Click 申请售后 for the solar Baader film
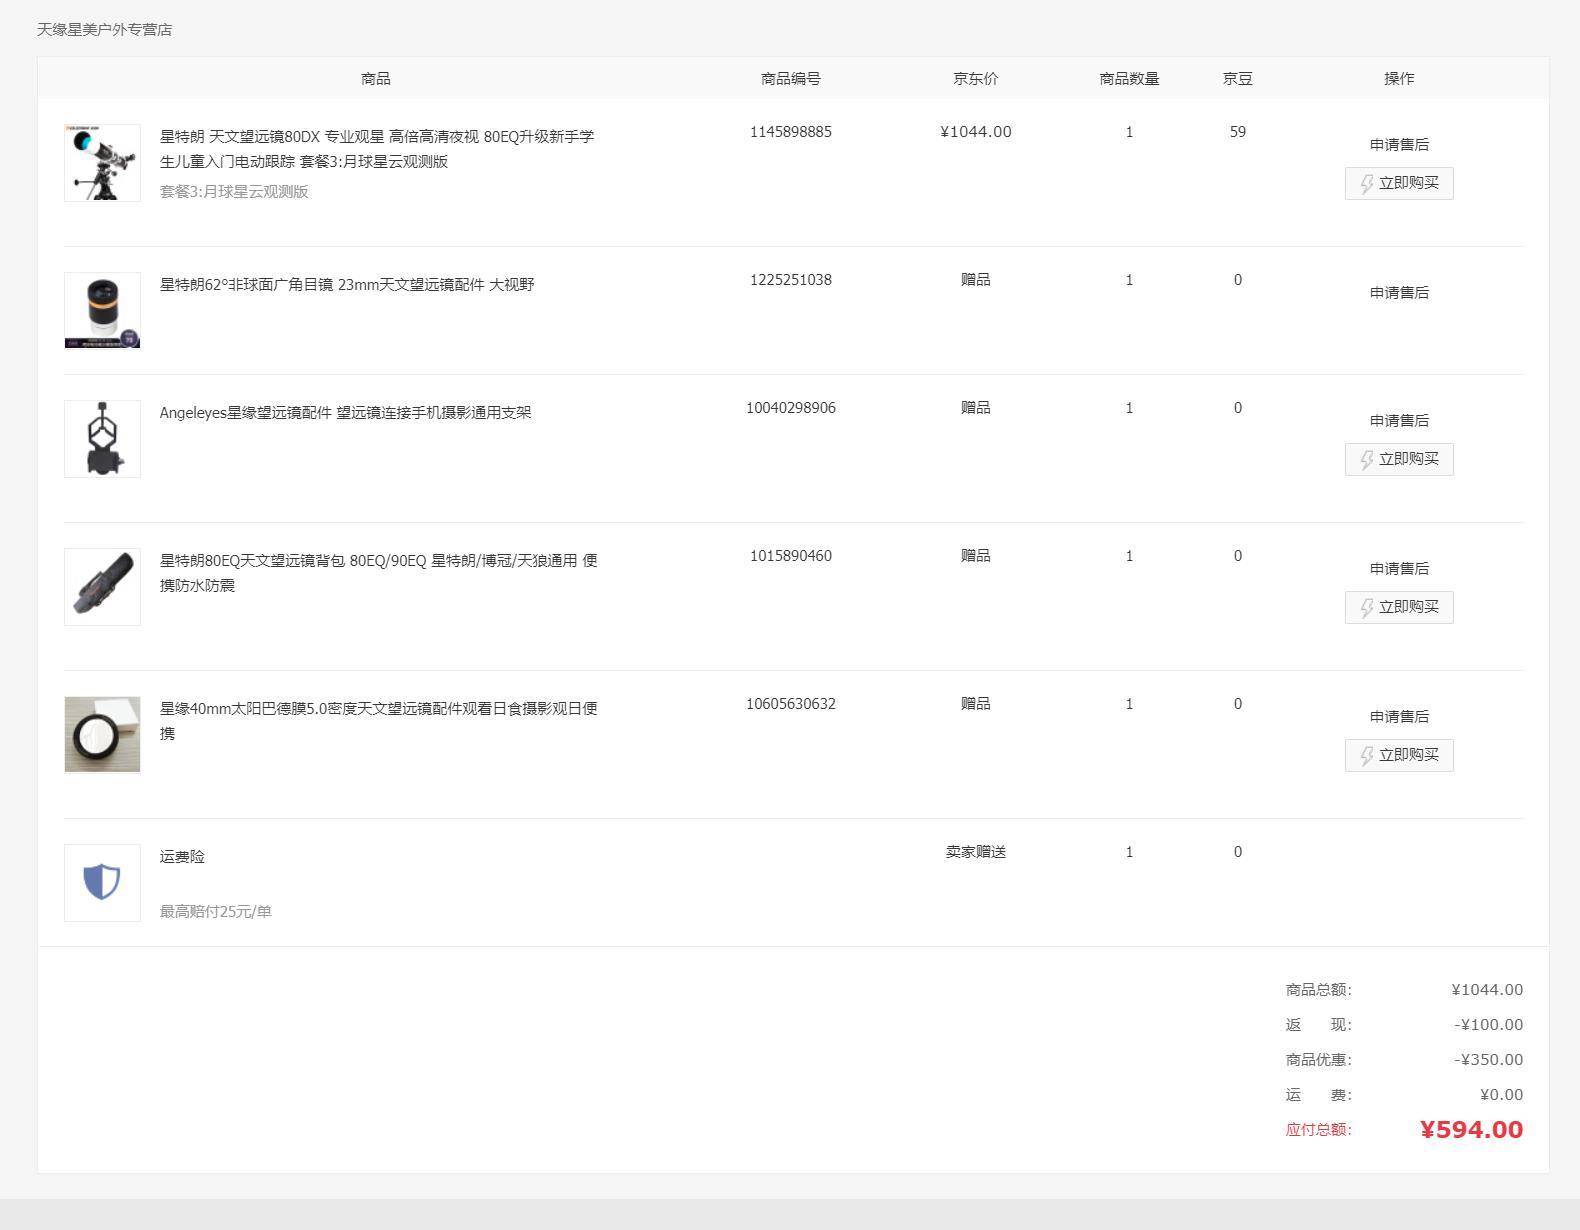This screenshot has width=1580, height=1230. [1399, 717]
